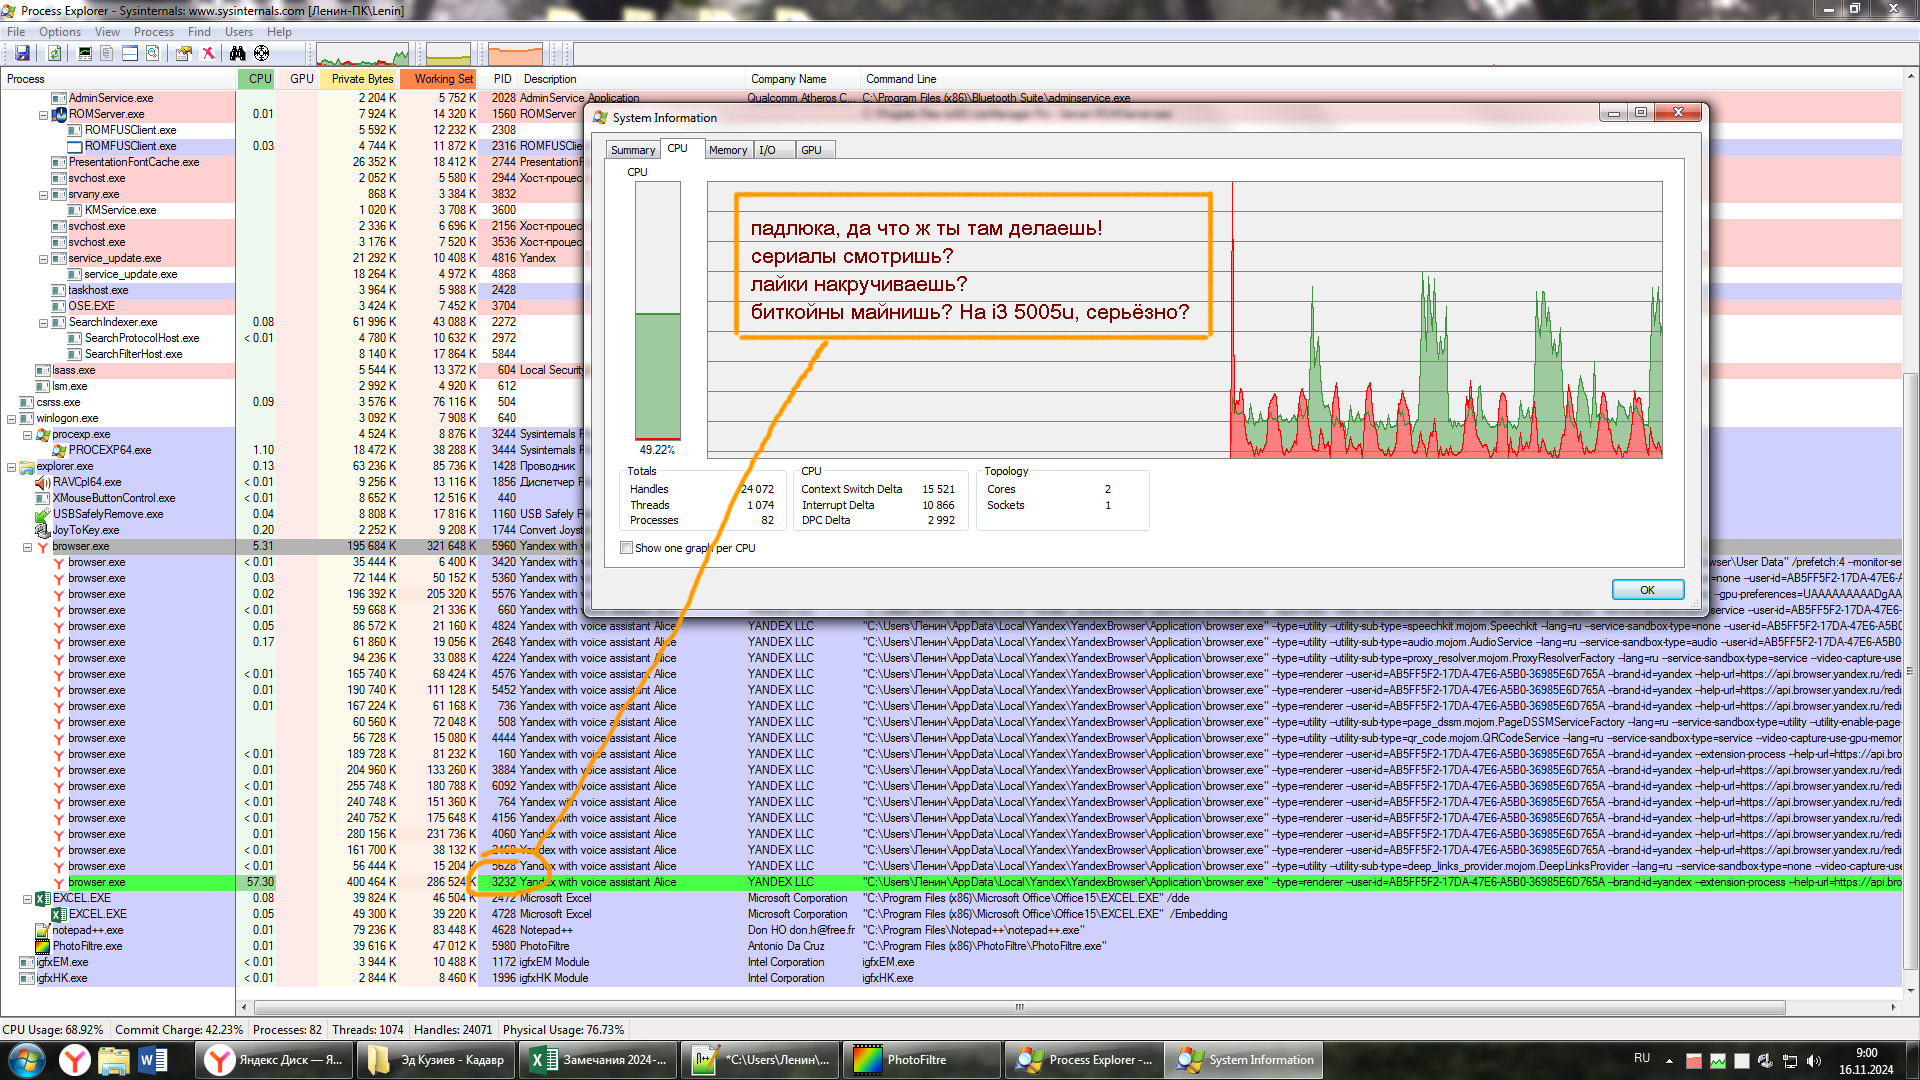Open pinned Yandex Browser in taskbar
This screenshot has height=1080, width=1920.
(x=75, y=1060)
